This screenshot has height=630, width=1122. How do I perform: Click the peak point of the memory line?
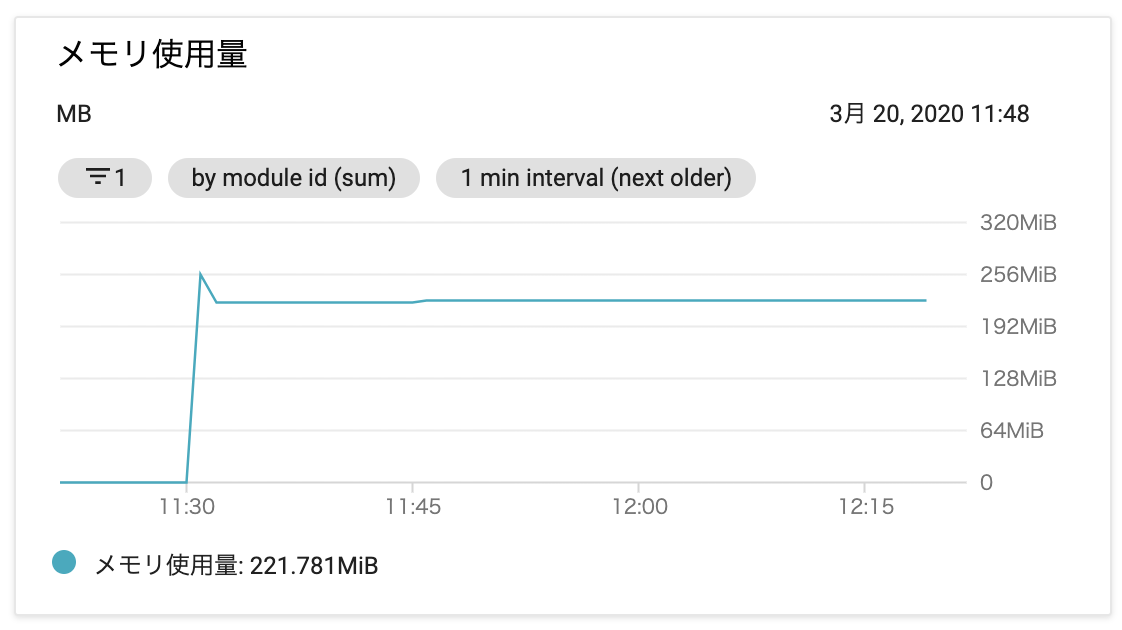pos(200,273)
